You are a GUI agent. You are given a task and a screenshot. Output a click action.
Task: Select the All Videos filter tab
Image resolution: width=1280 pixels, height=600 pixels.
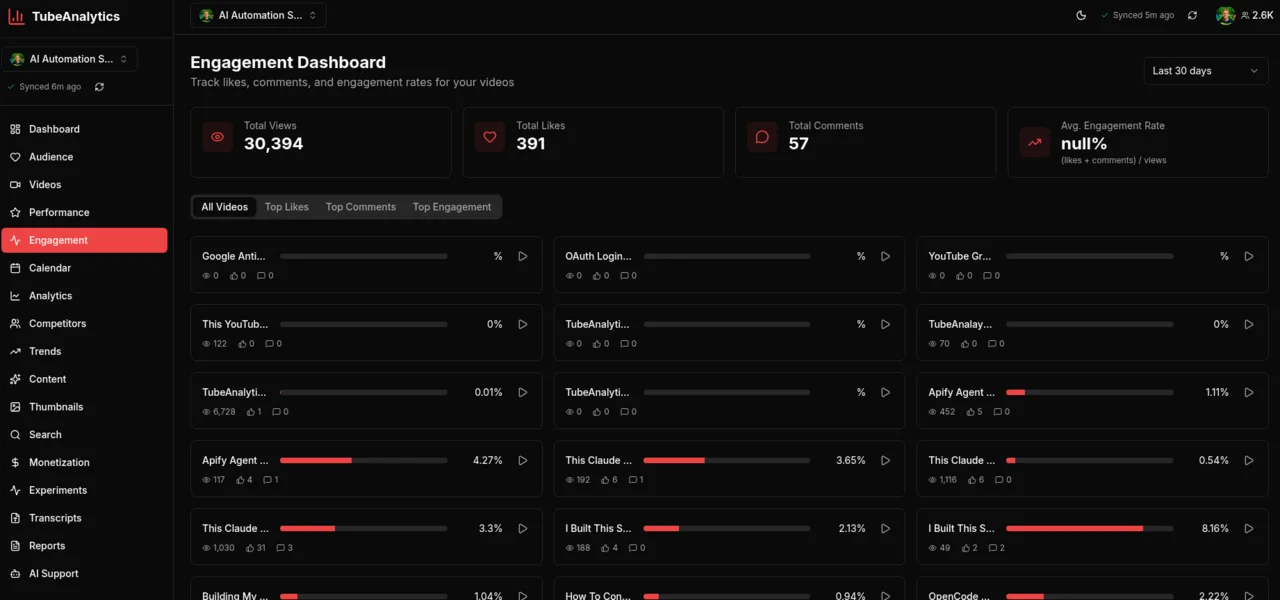click(x=223, y=207)
